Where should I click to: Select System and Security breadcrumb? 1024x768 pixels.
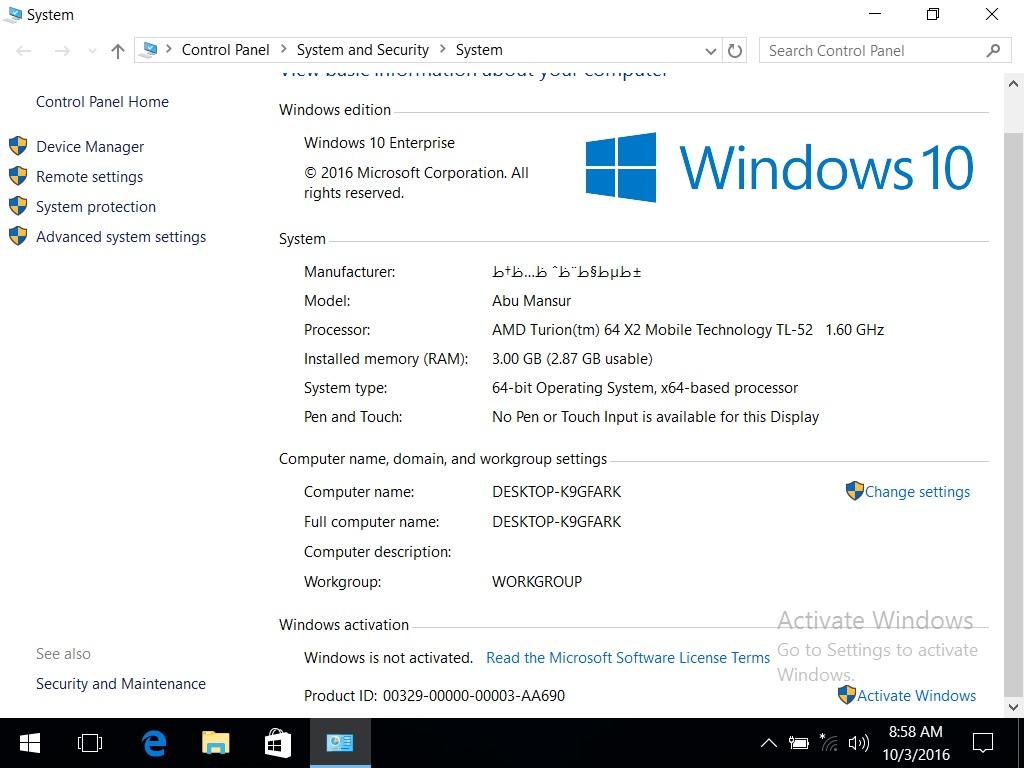[362, 50]
